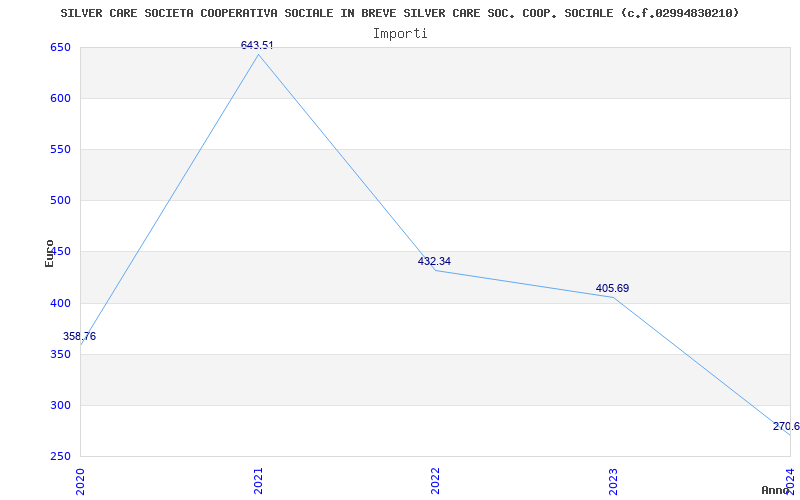Click the 2022 x-axis tick label
The width and height of the screenshot is (800, 500).
435,481
